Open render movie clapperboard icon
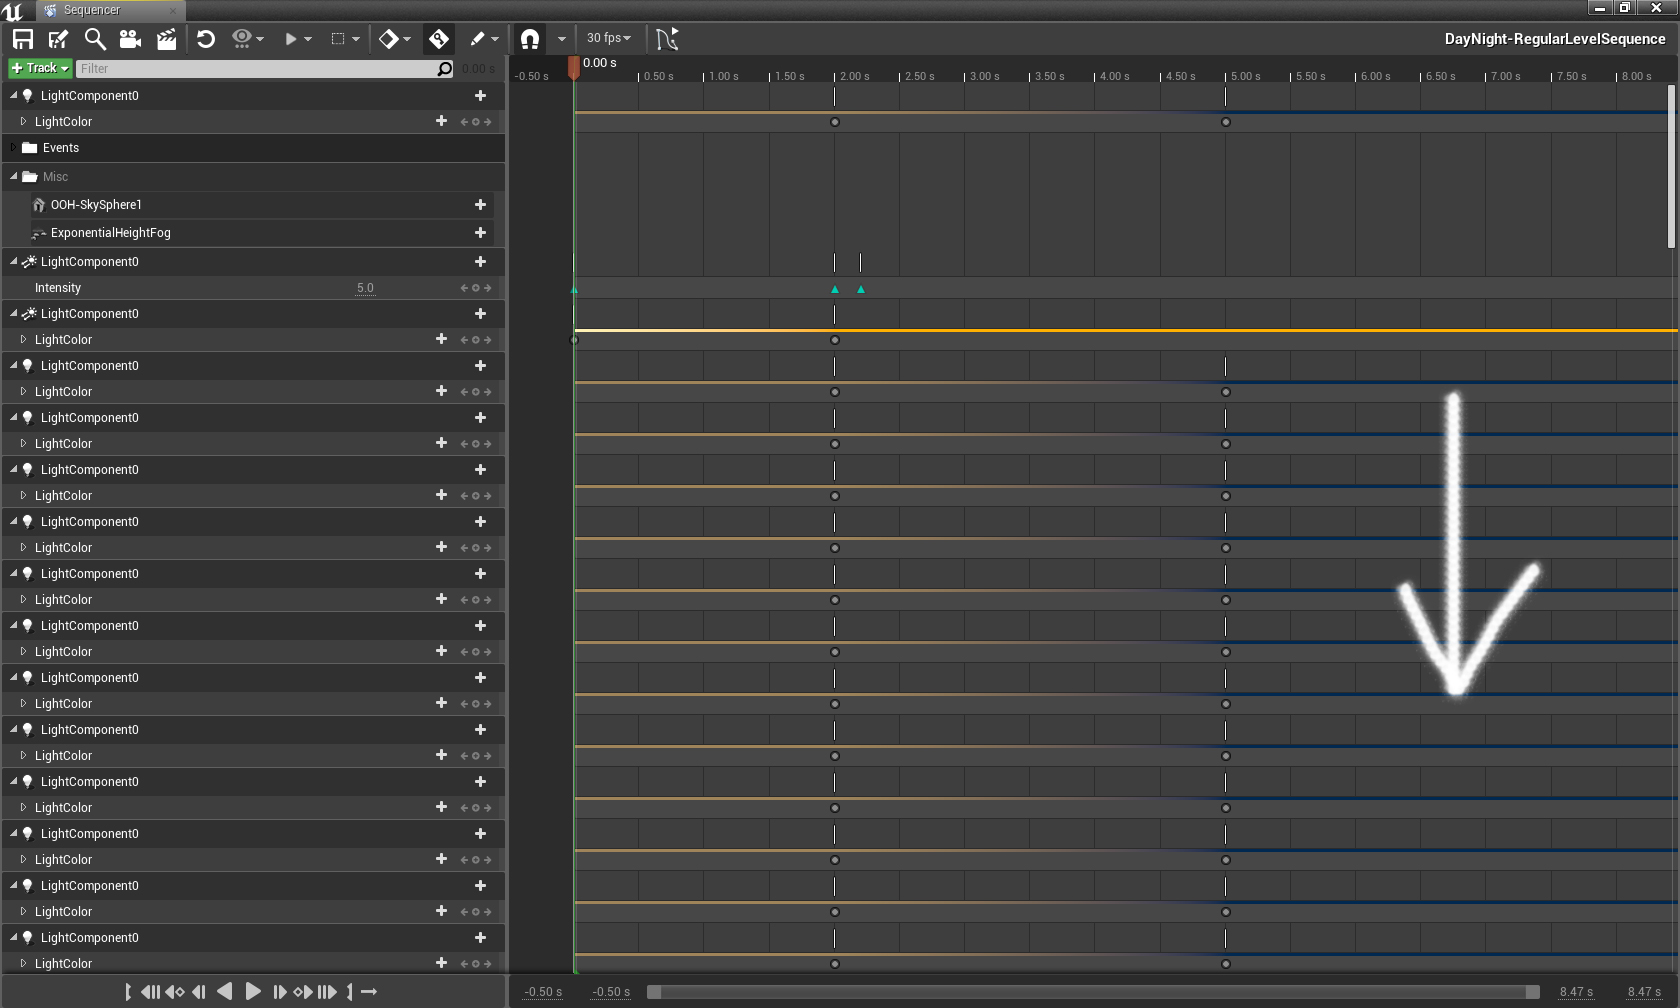The height and width of the screenshot is (1008, 1680). (166, 39)
